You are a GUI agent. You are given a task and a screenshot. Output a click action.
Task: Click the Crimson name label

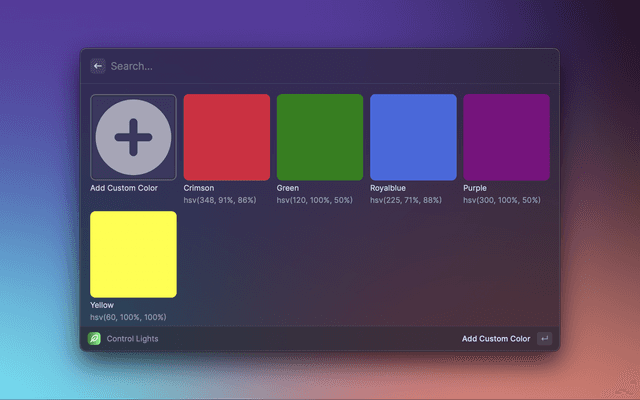pyautogui.click(x=199, y=188)
